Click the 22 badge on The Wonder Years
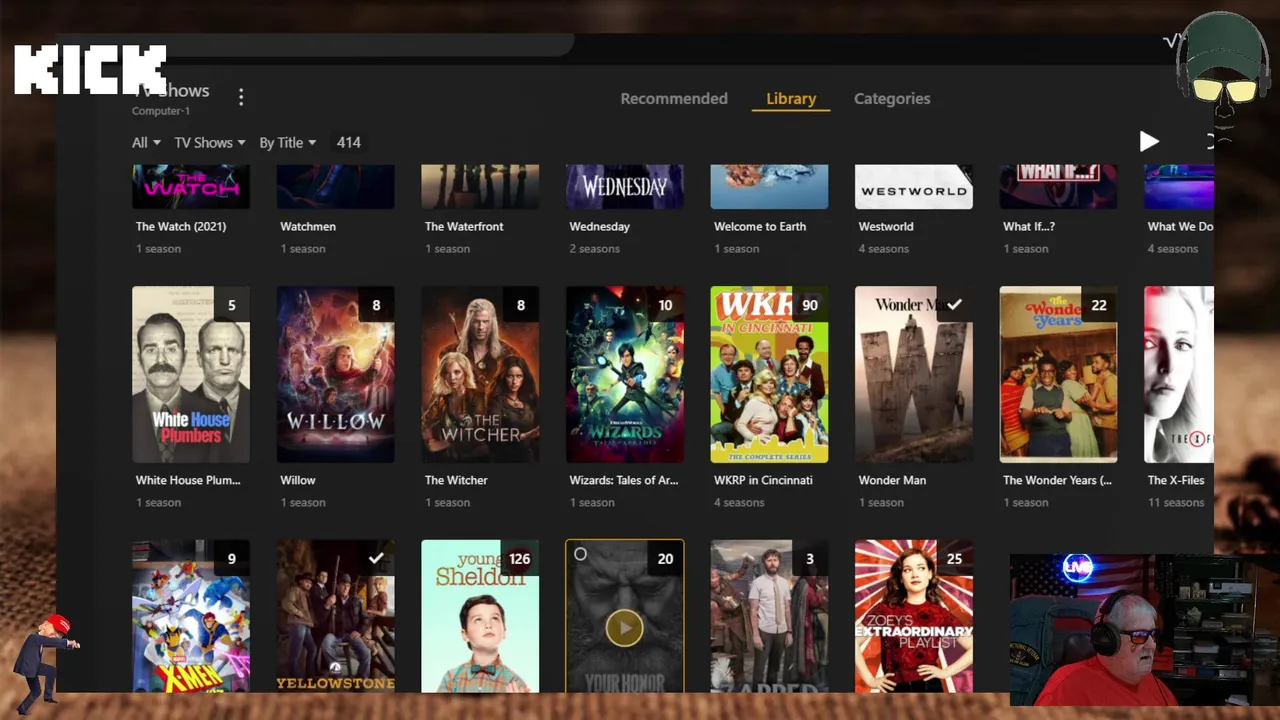Image resolution: width=1280 pixels, height=720 pixels. click(1099, 305)
